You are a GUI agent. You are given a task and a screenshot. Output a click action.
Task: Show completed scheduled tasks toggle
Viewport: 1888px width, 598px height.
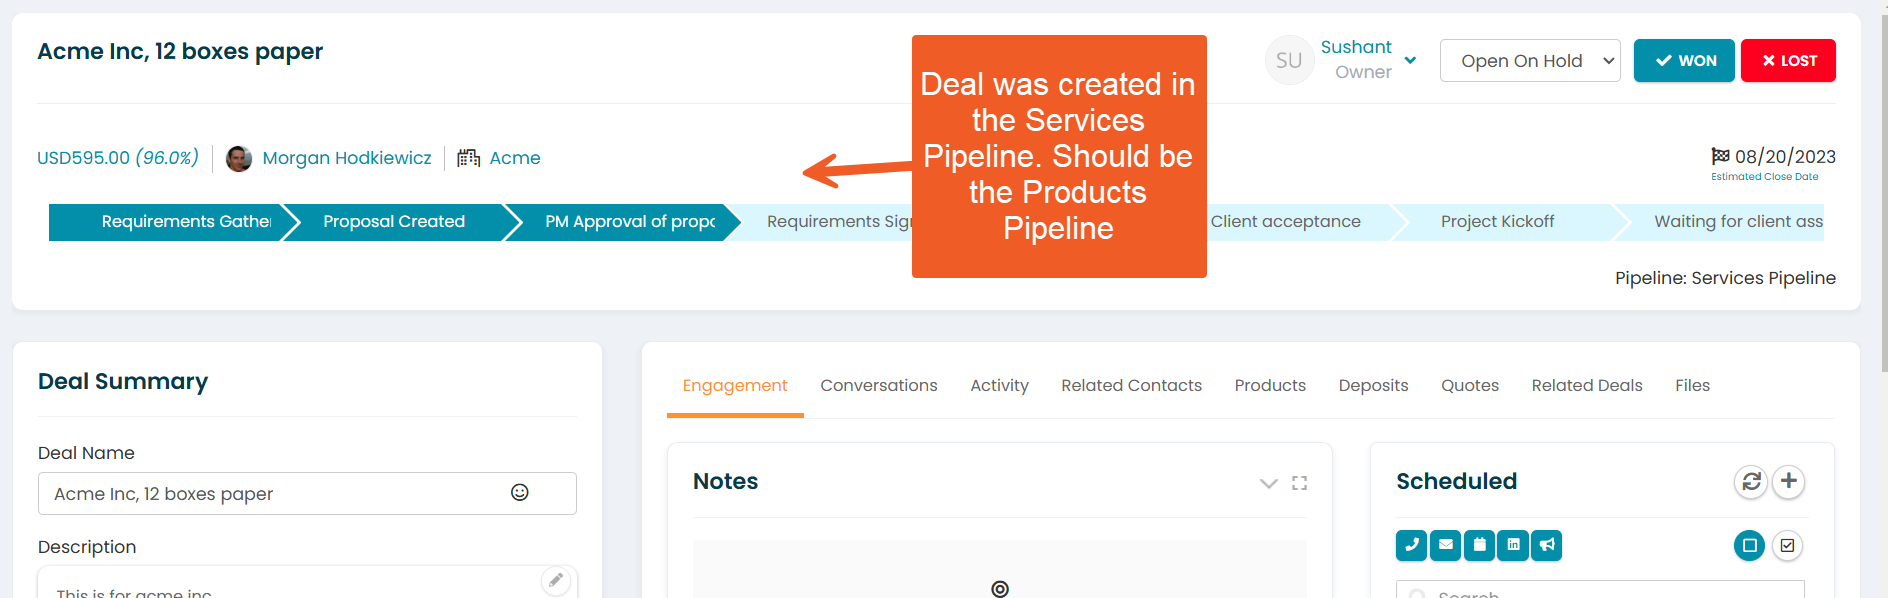point(1788,545)
